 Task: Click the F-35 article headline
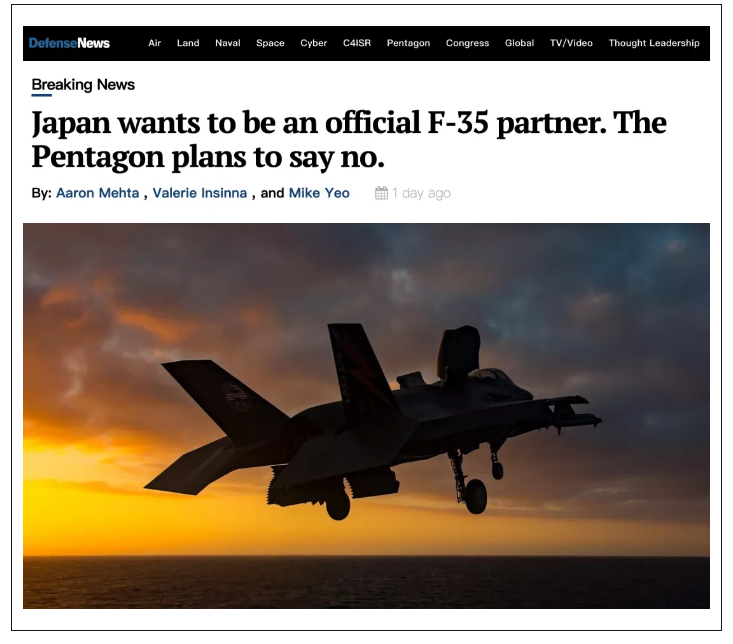pyautogui.click(x=349, y=140)
